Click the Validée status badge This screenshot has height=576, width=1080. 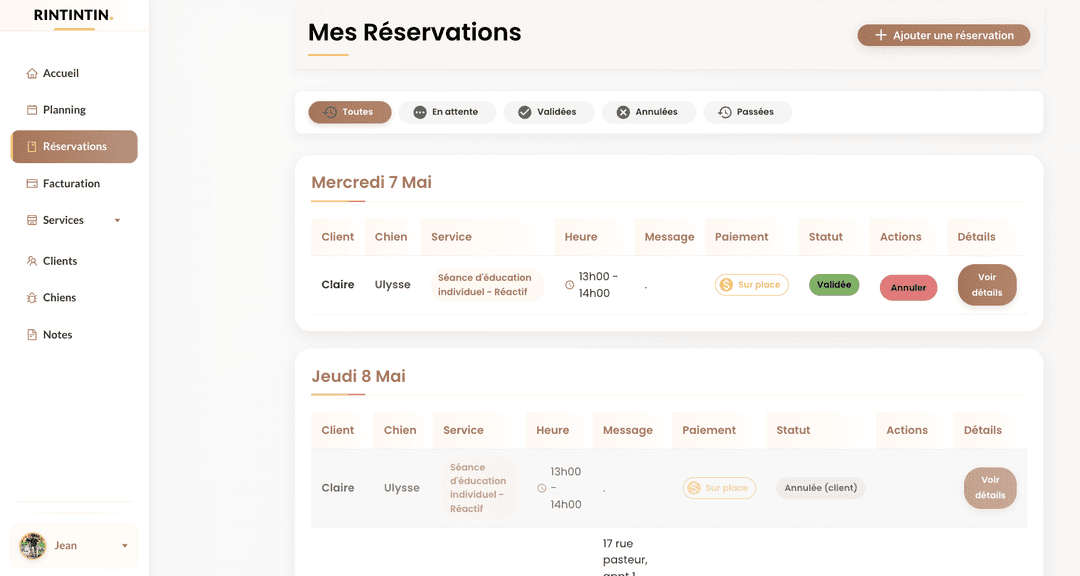coord(834,285)
